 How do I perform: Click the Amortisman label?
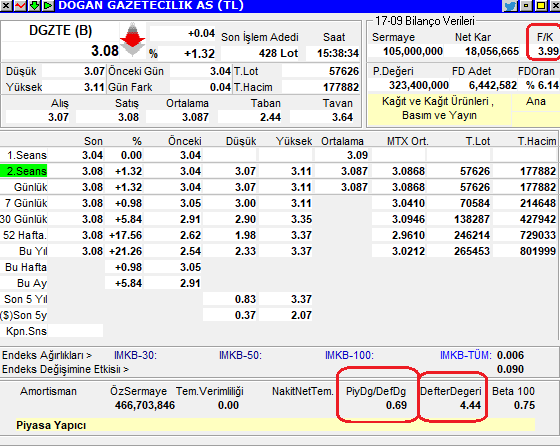point(48,391)
